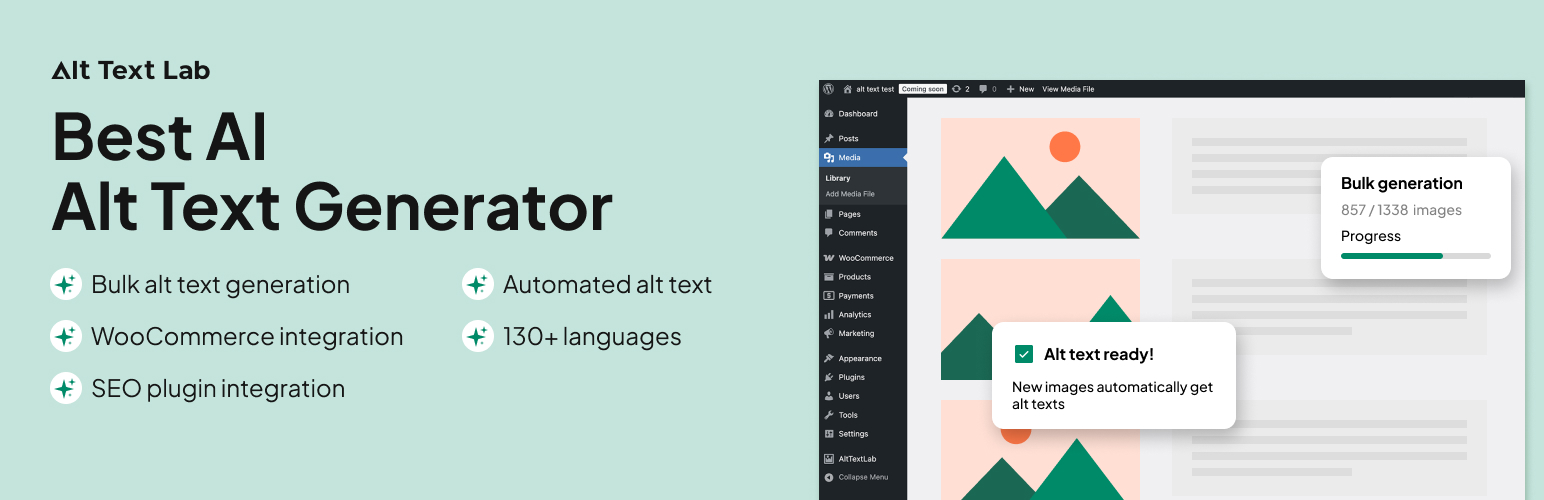Open the Dashboard menu item
The width and height of the screenshot is (1544, 500).
[863, 114]
